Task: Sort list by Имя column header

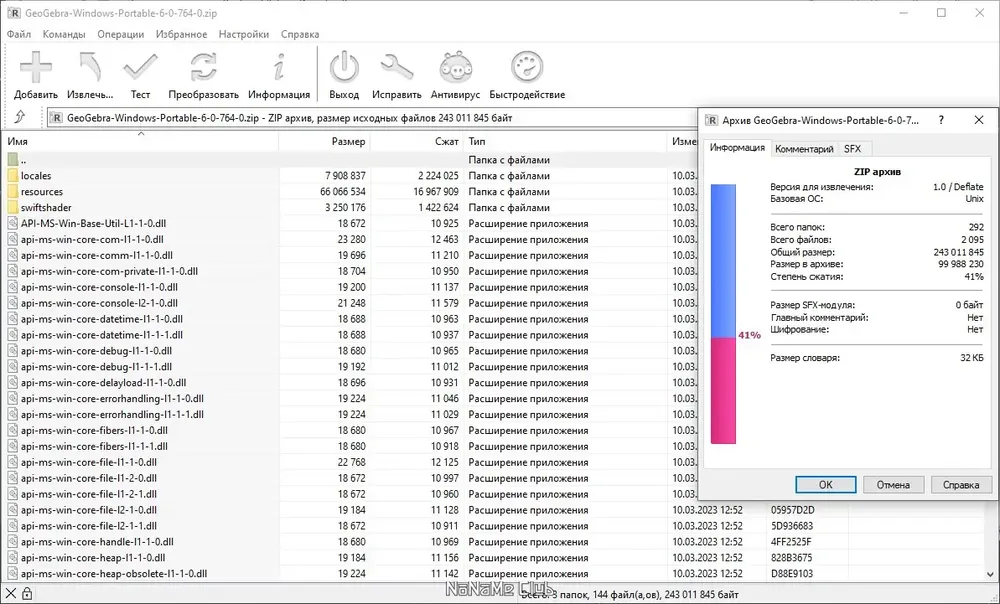Action: (x=140, y=141)
